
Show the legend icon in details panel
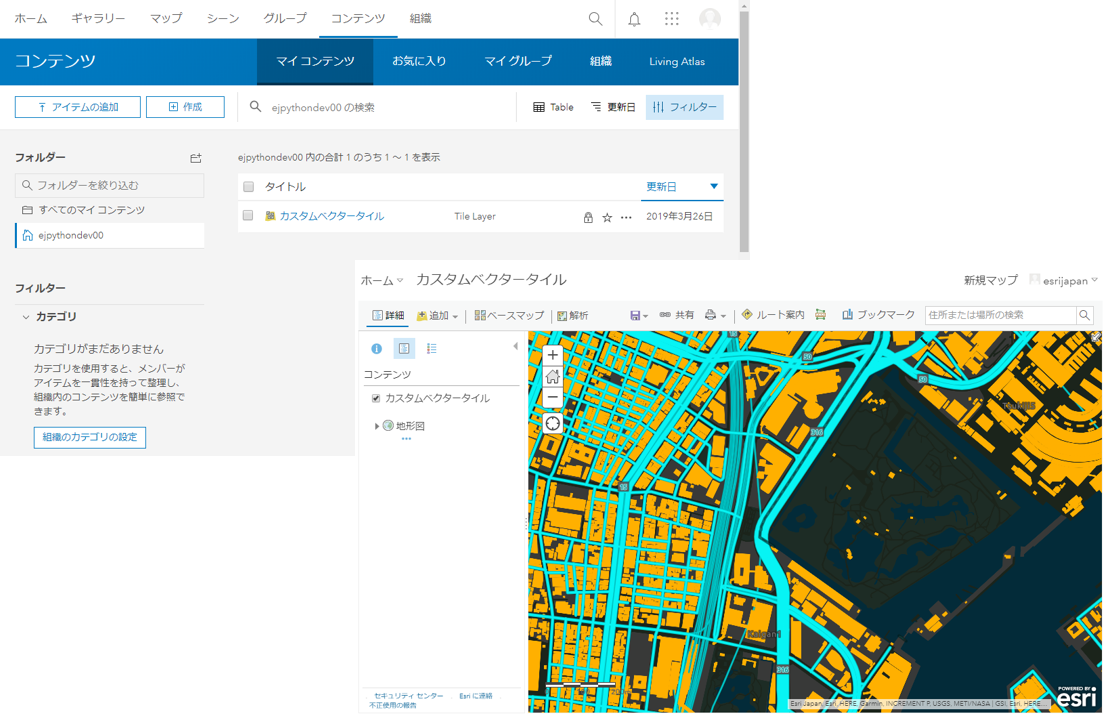[432, 348]
